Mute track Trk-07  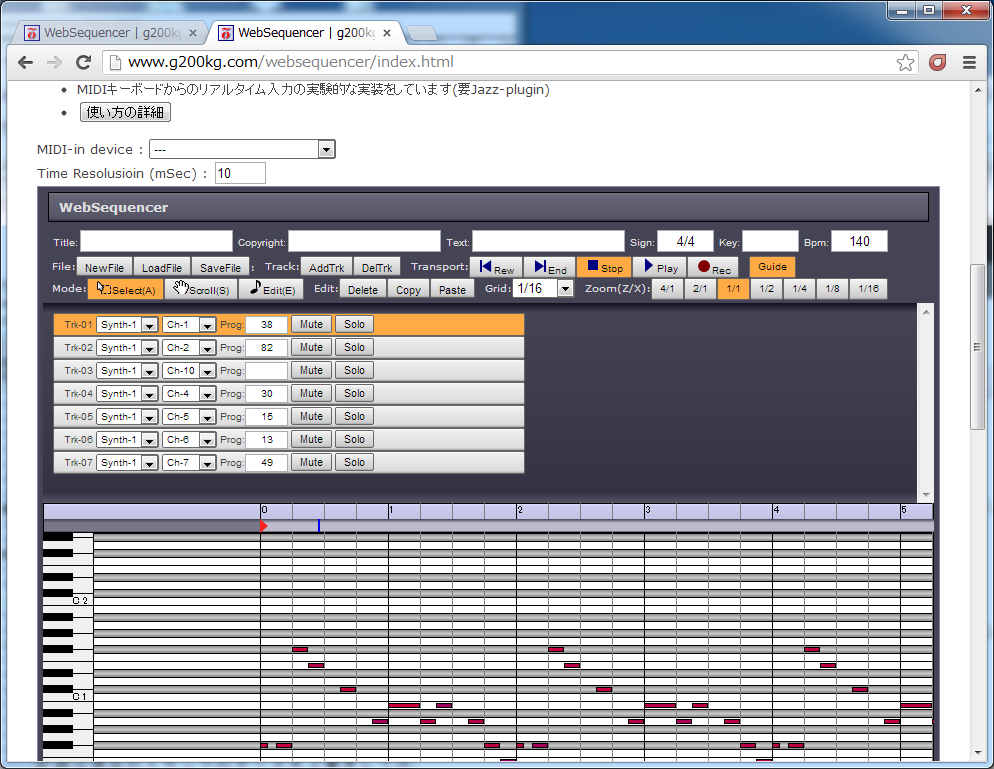coord(311,463)
